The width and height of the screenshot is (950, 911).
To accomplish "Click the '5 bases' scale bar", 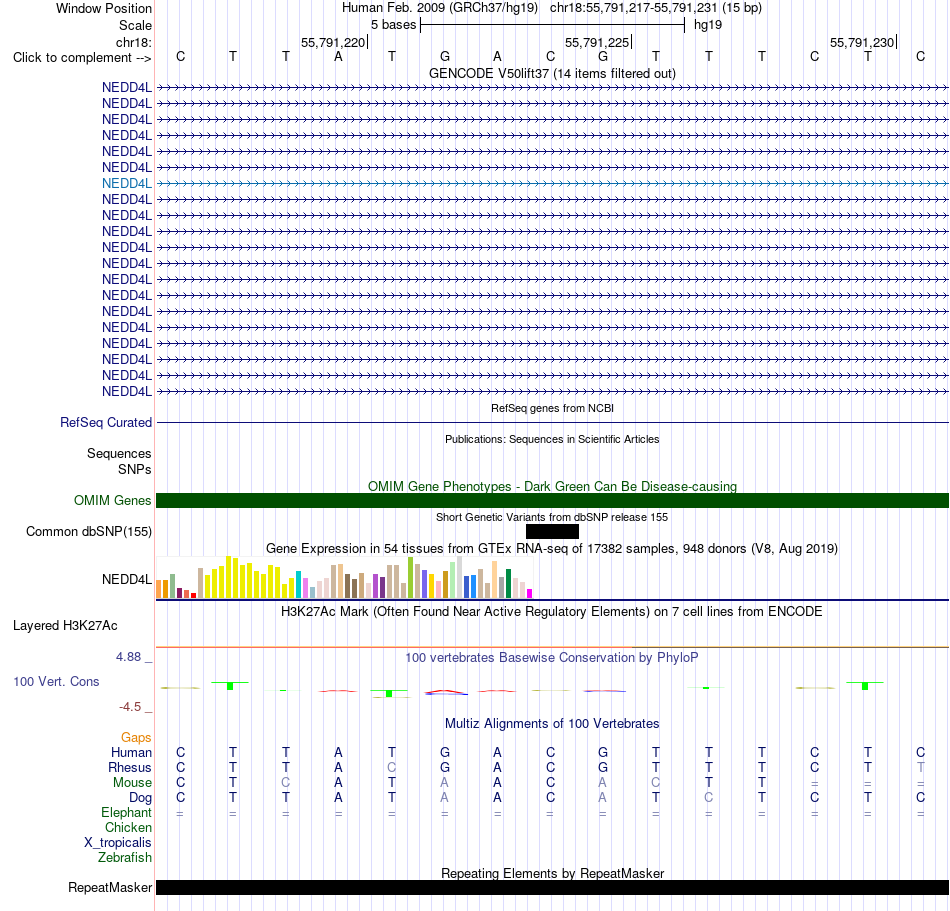I will pyautogui.click(x=553, y=25).
